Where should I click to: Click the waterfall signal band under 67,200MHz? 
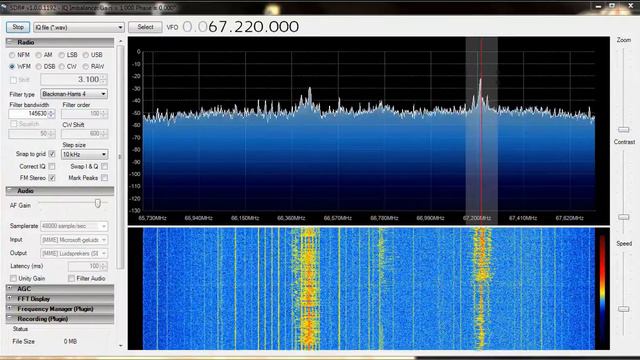(x=482, y=289)
